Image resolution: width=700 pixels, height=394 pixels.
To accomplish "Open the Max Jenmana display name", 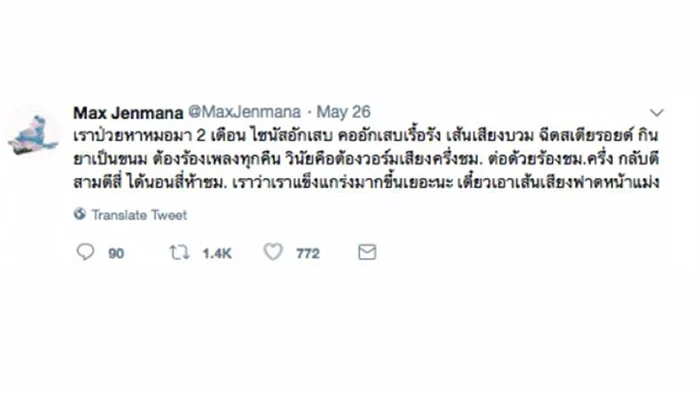I will (x=128, y=112).
